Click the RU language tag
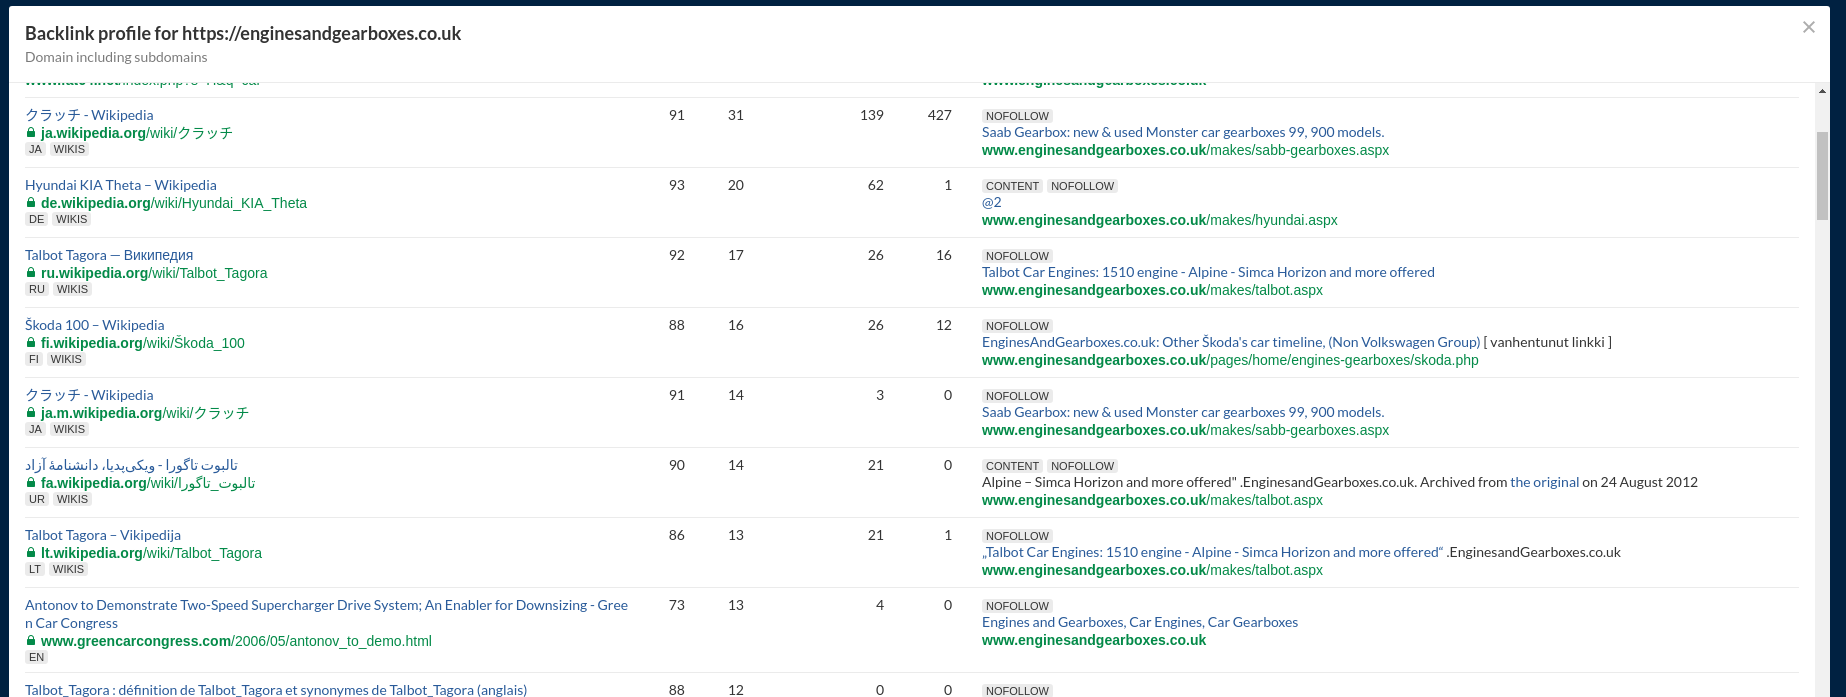Viewport: 1846px width, 697px height. tap(37, 289)
